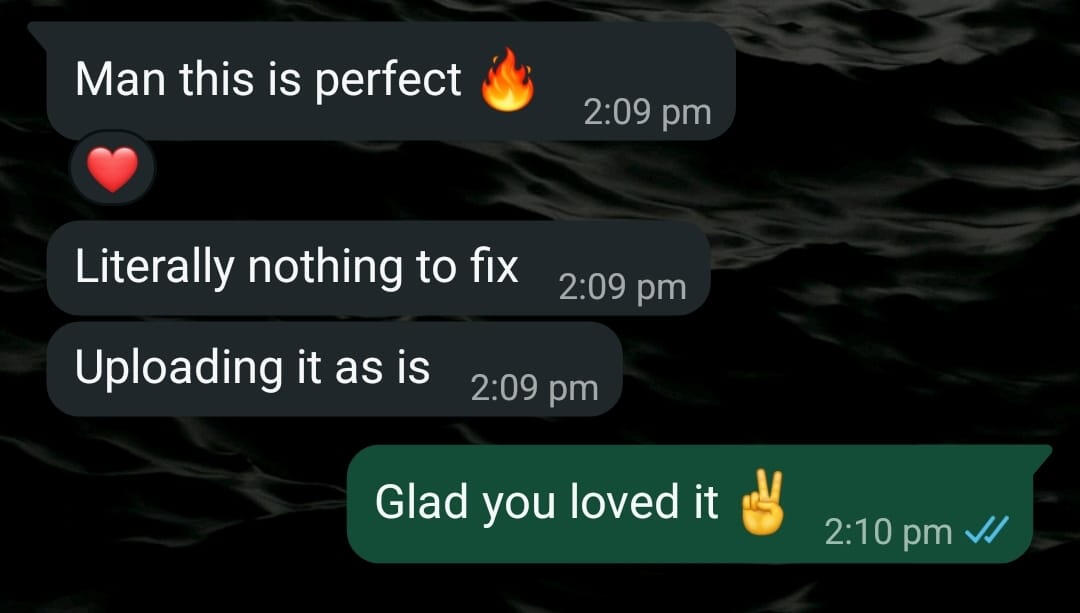Tap the word "Man" in first message
This screenshot has height=613, width=1080.
pos(121,79)
